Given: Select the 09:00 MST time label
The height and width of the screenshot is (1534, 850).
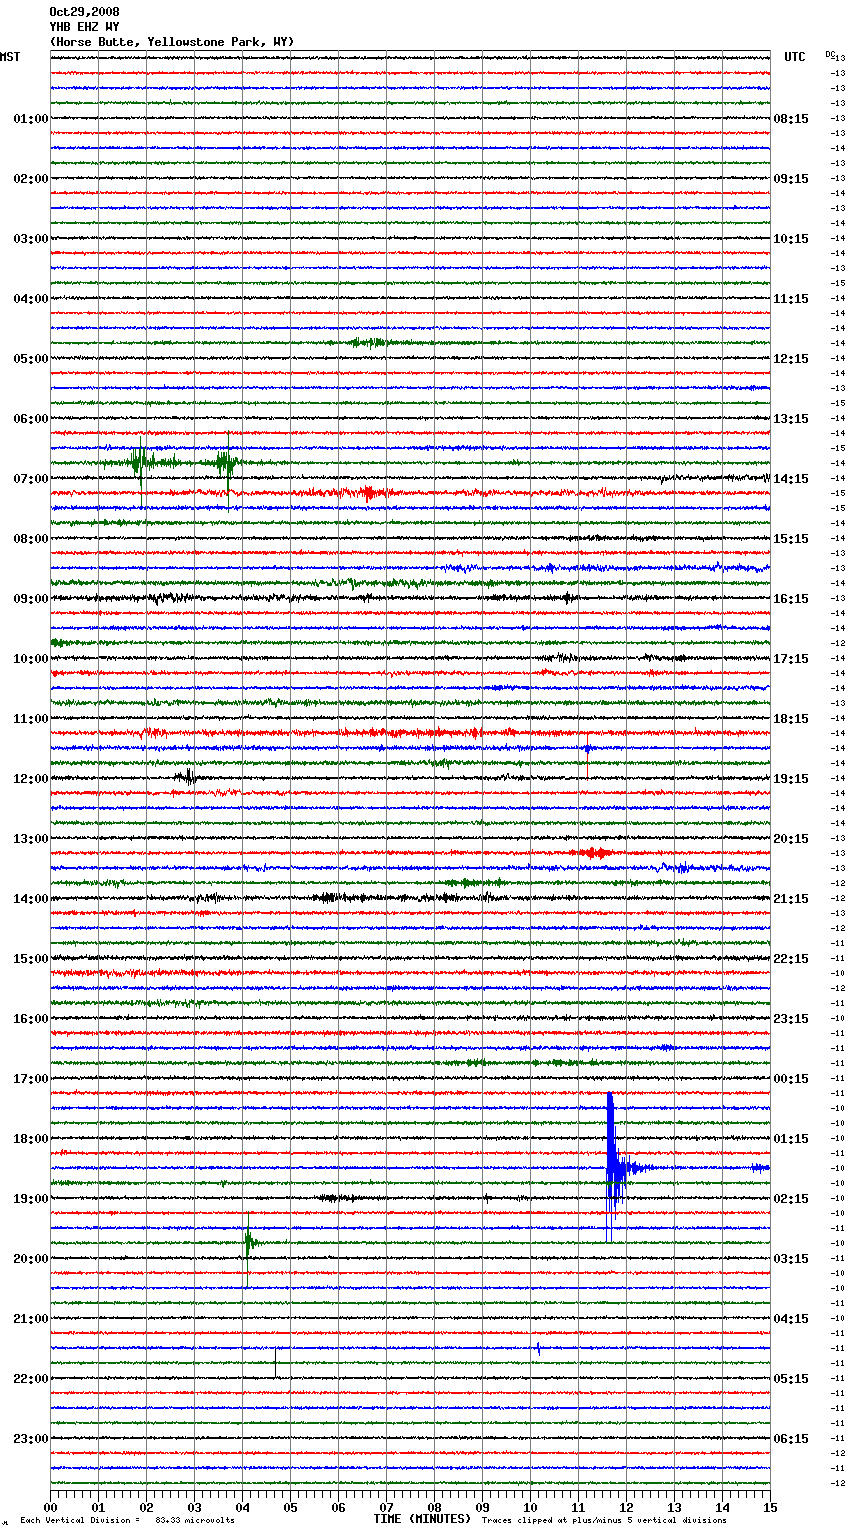Looking at the screenshot, I should [x=31, y=599].
